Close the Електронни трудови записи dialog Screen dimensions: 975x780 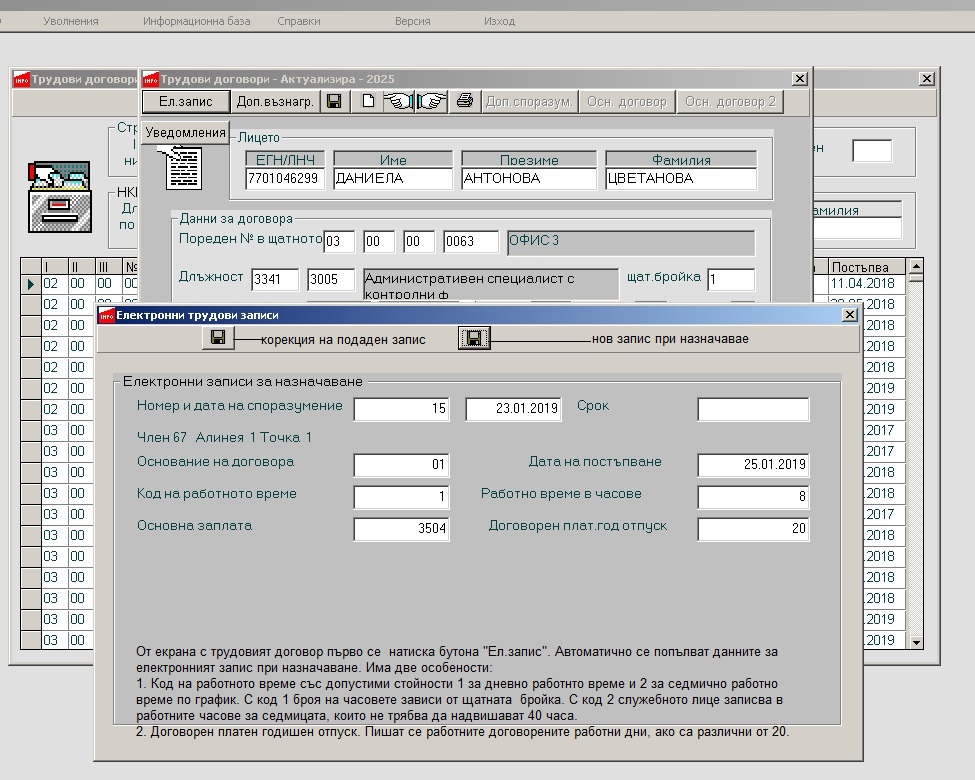click(x=849, y=315)
